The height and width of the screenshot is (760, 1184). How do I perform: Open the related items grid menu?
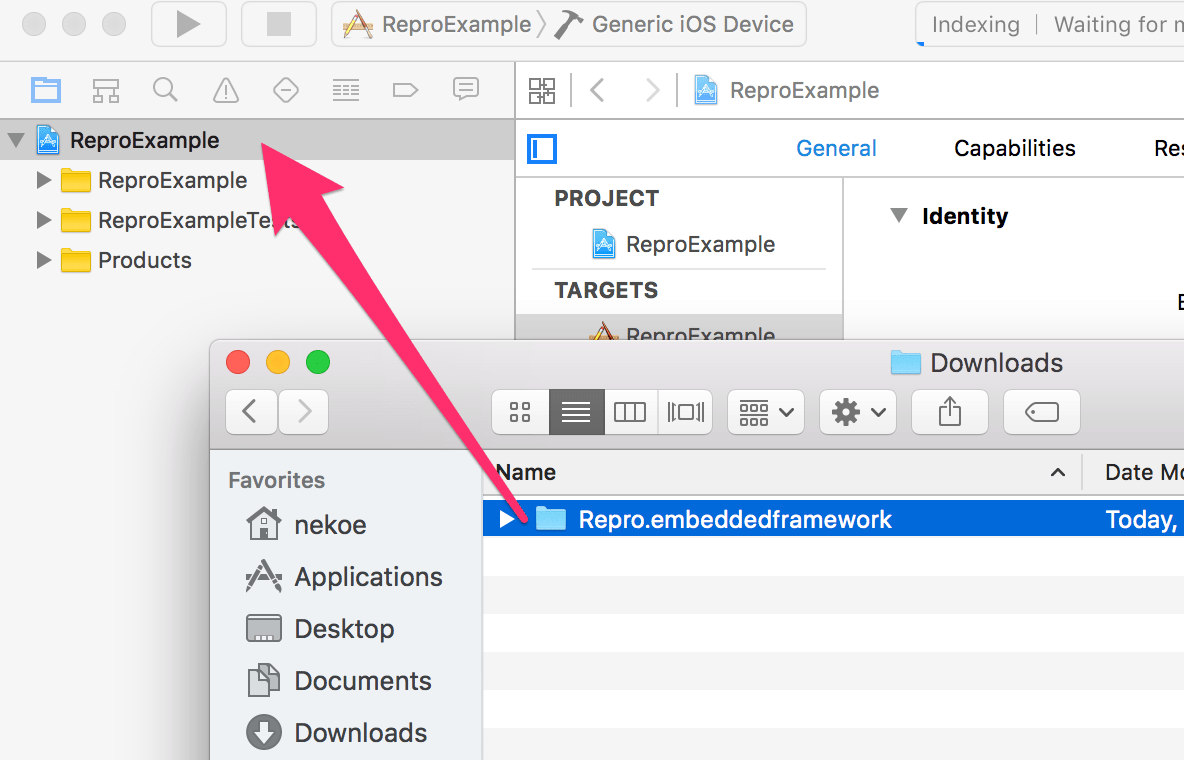tap(542, 91)
